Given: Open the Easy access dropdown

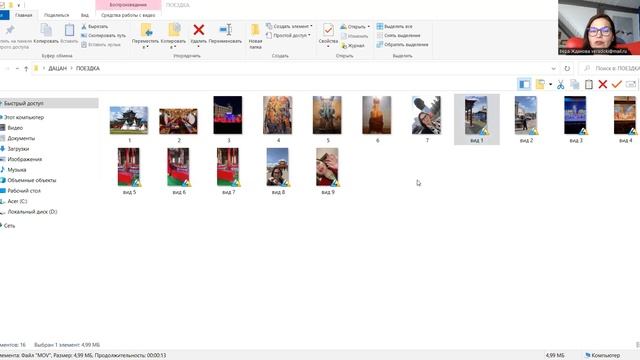Looking at the screenshot, I should click(288, 36).
